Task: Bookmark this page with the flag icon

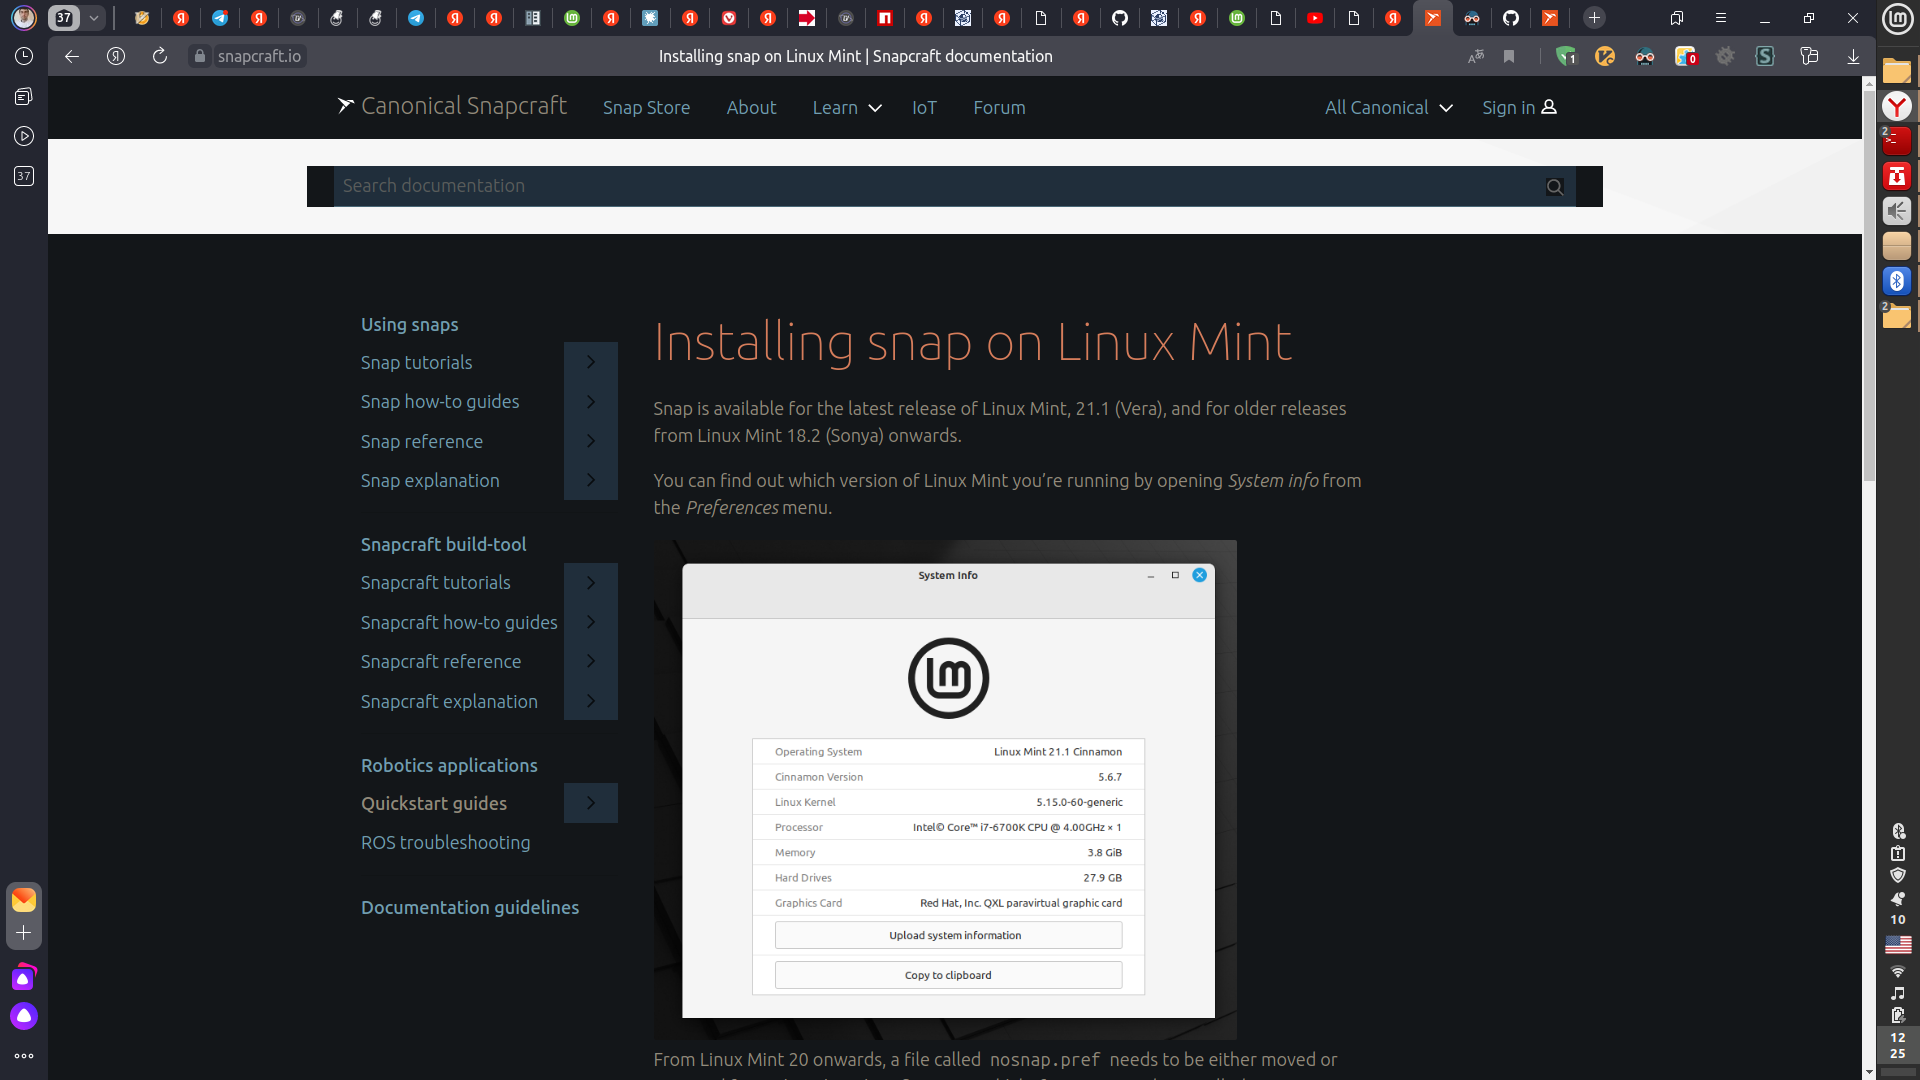Action: (x=1510, y=57)
